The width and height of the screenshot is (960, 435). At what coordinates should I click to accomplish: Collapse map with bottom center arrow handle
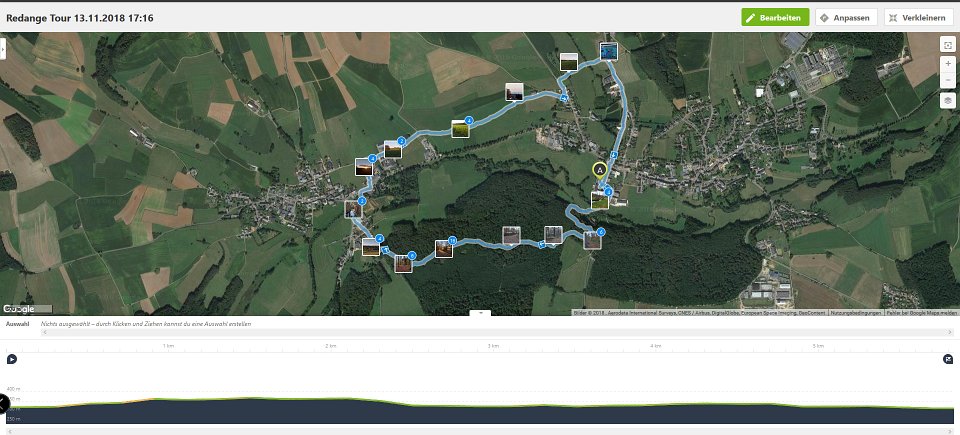[x=480, y=312]
